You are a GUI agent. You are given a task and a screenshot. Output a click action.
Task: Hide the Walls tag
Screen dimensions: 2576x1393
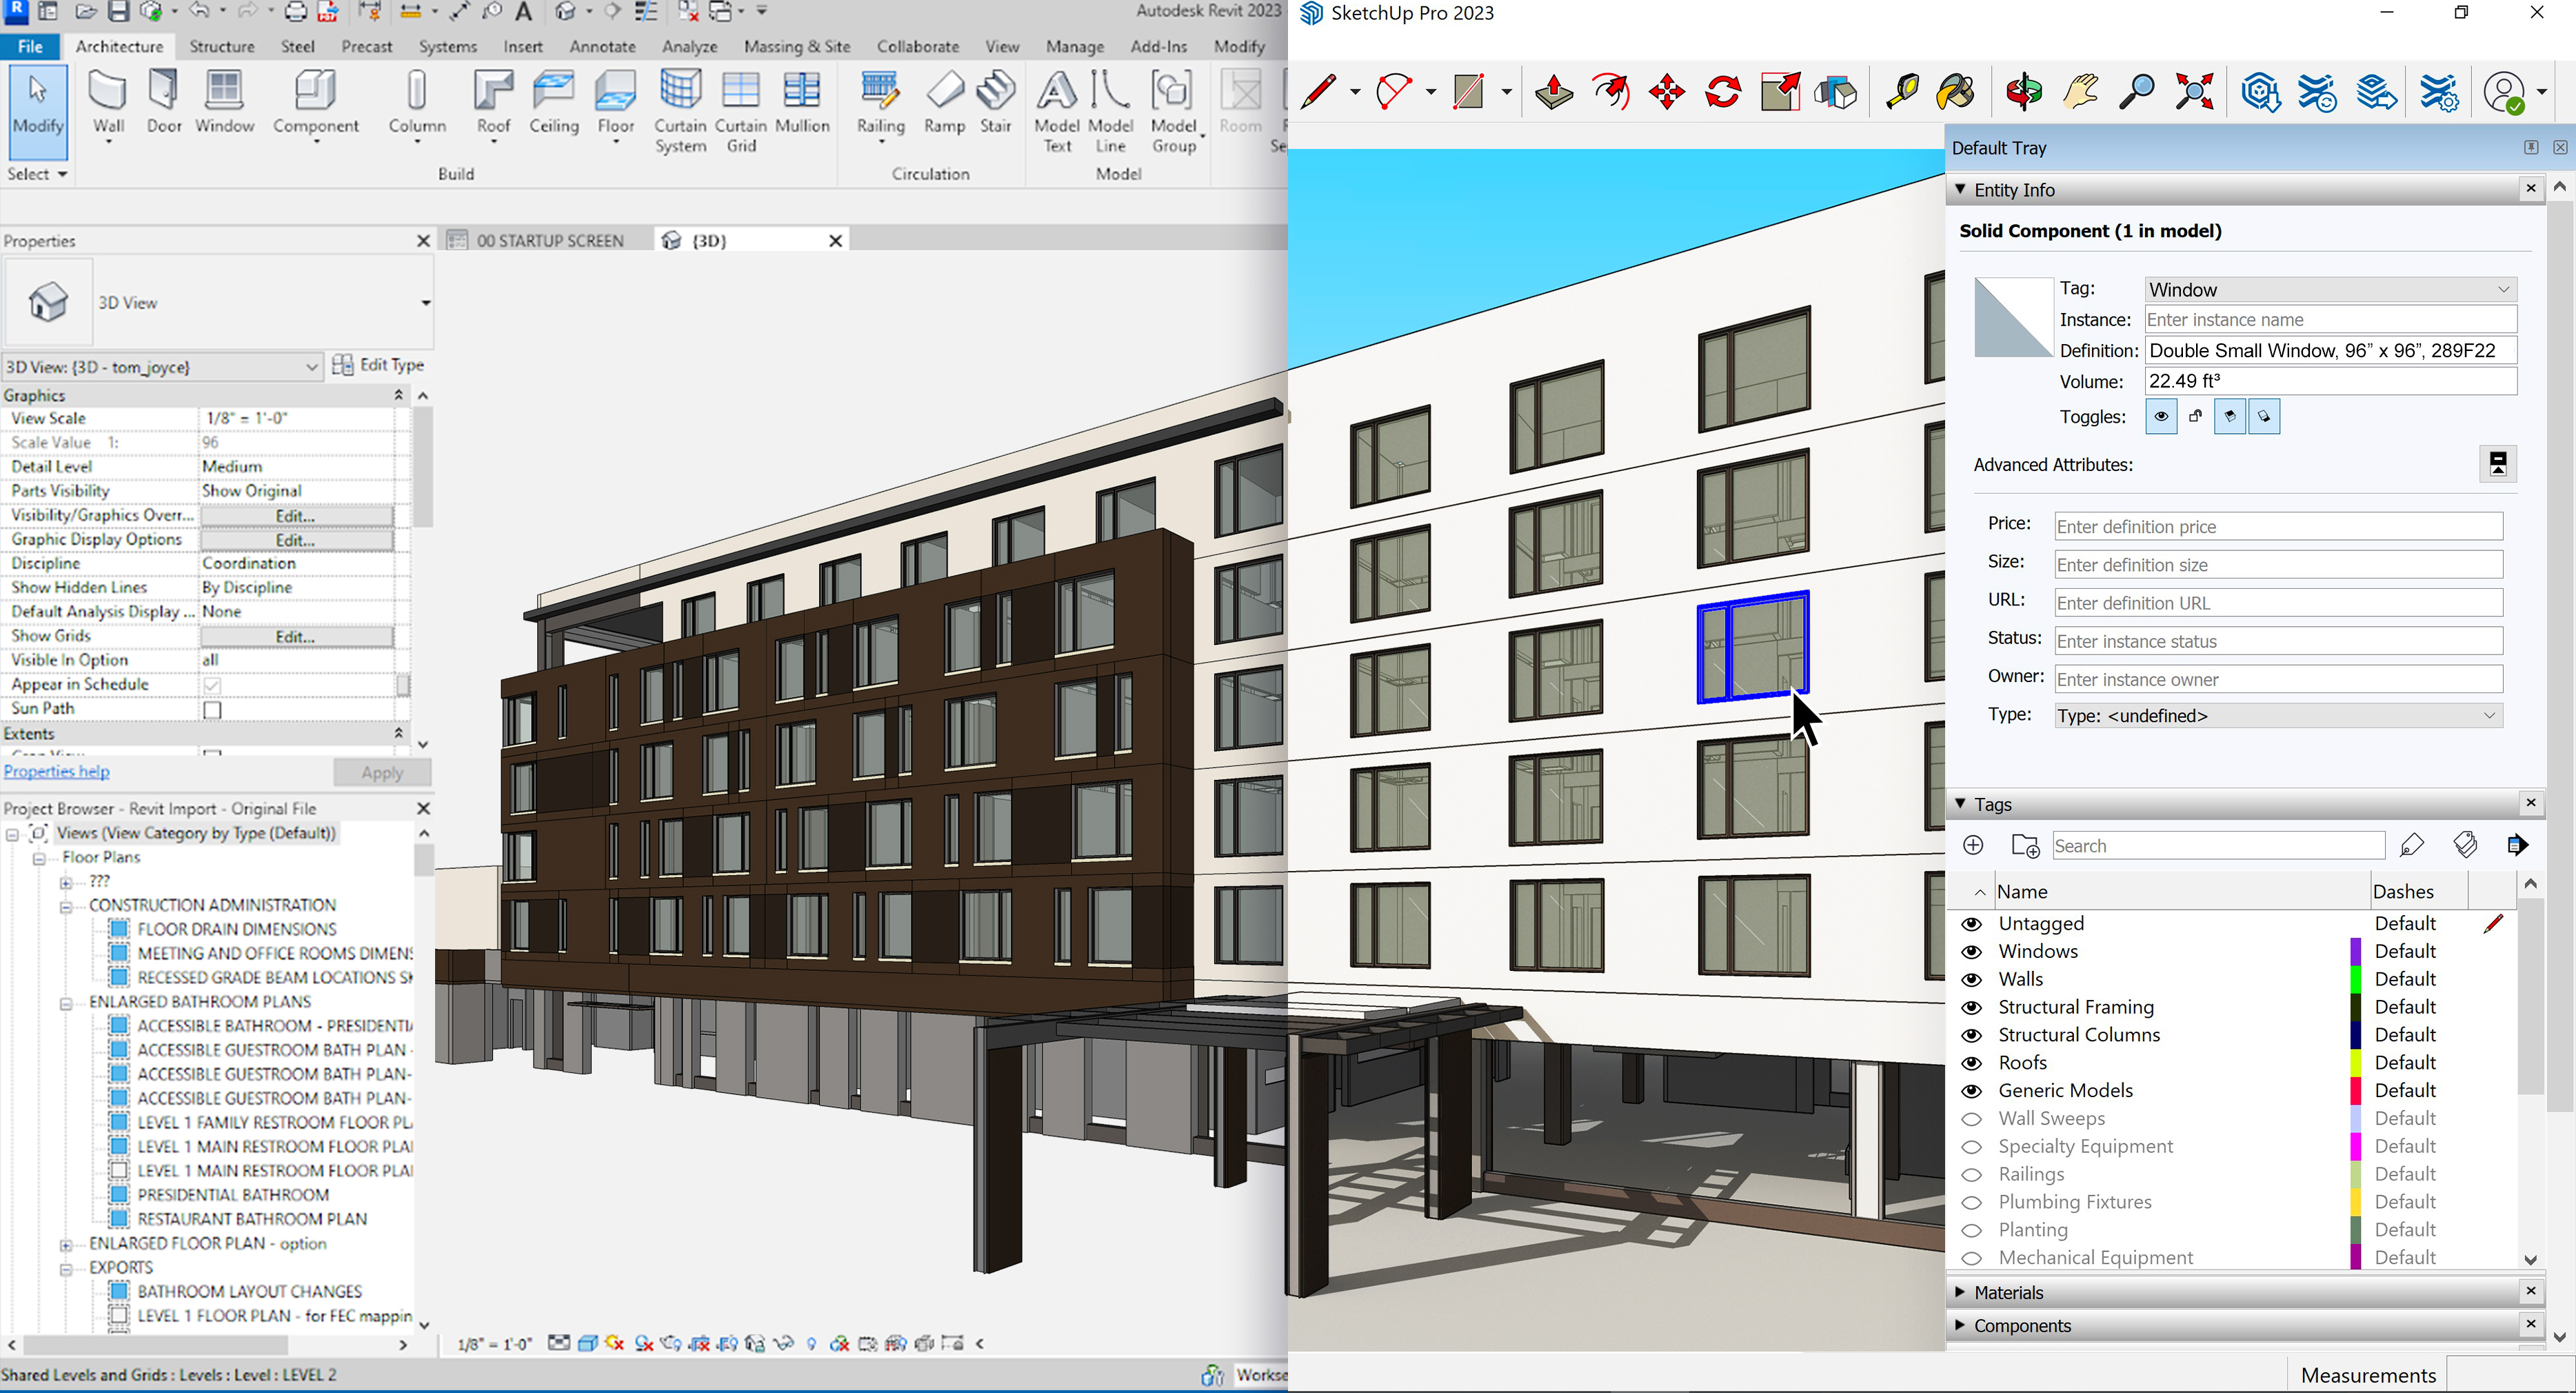click(1971, 980)
